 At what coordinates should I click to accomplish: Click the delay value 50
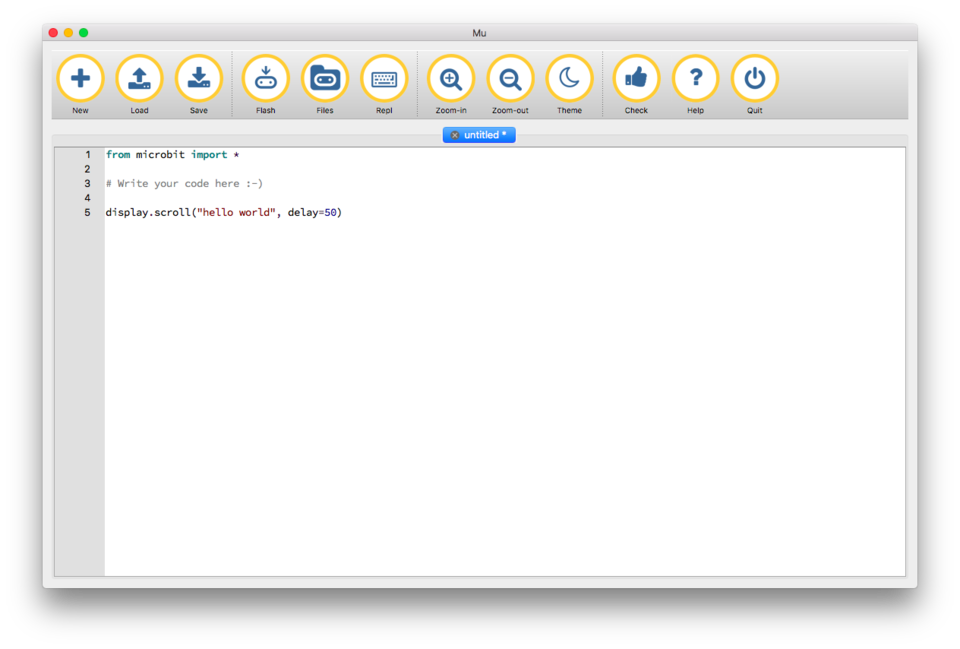(x=331, y=212)
